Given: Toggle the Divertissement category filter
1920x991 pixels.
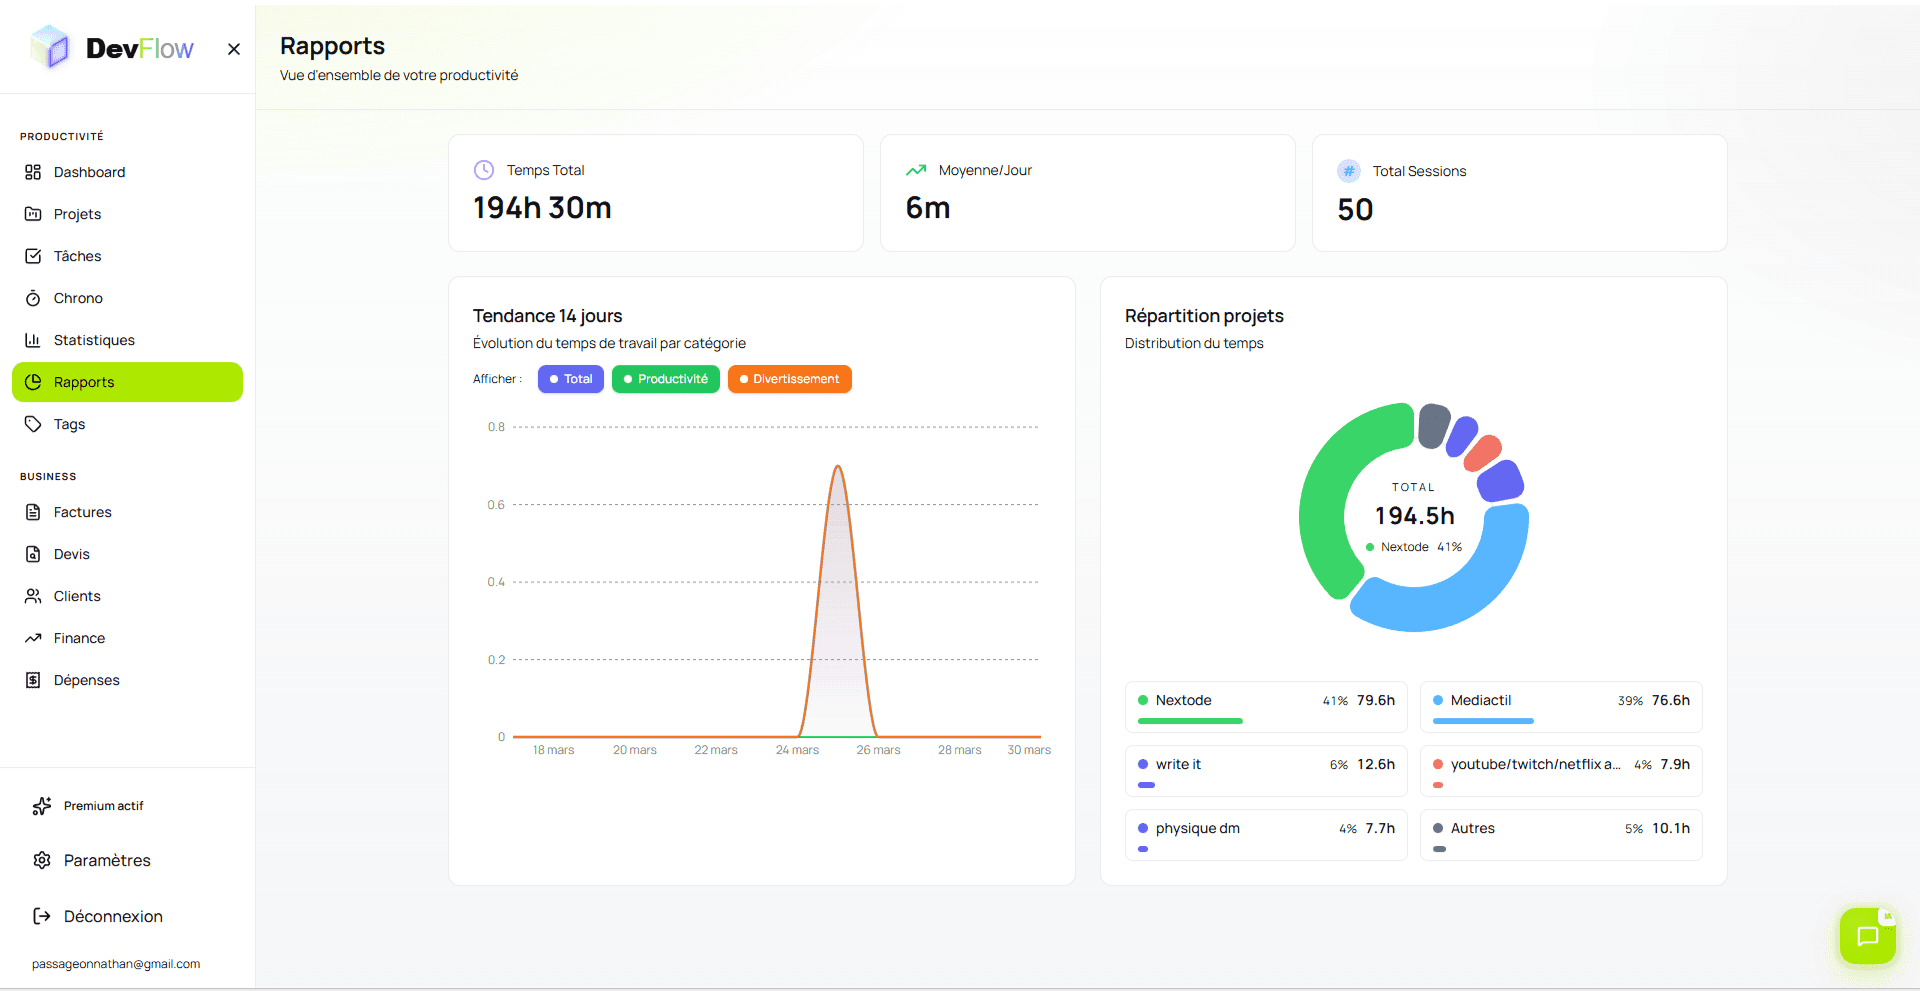Looking at the screenshot, I should 789,379.
